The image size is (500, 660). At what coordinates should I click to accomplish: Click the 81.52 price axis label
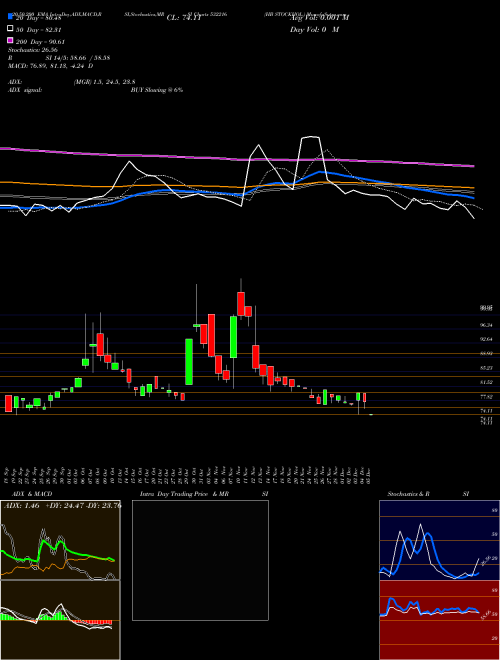[486, 382]
